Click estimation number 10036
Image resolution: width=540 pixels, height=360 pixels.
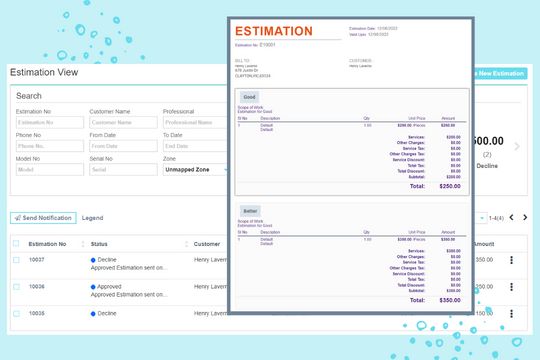pos(37,286)
